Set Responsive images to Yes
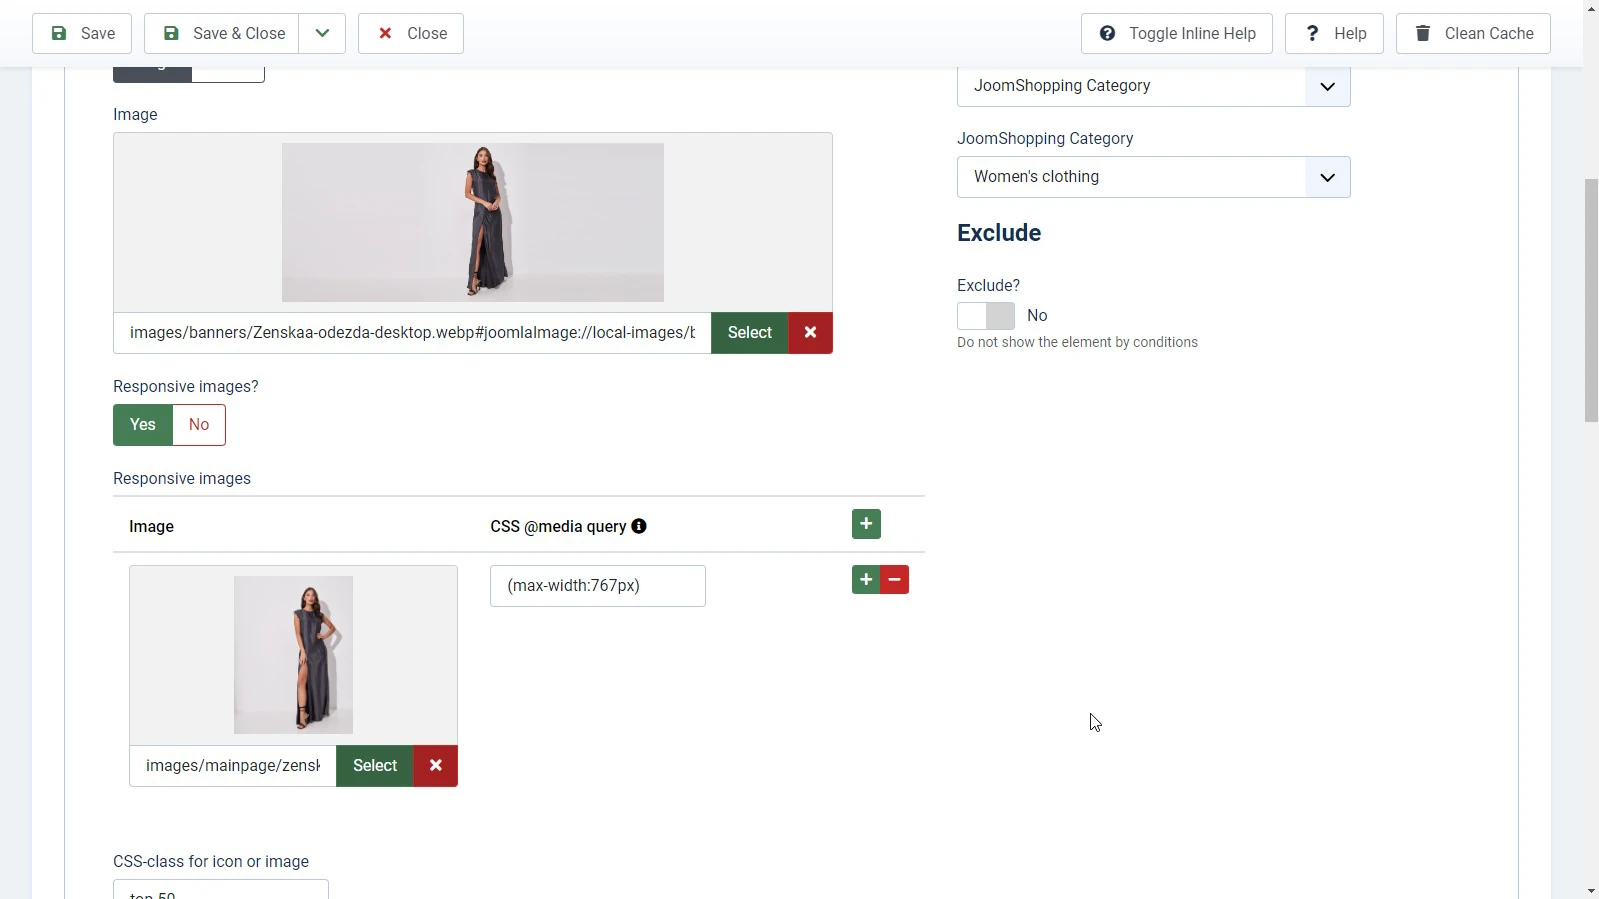This screenshot has height=899, width=1599. point(143,425)
